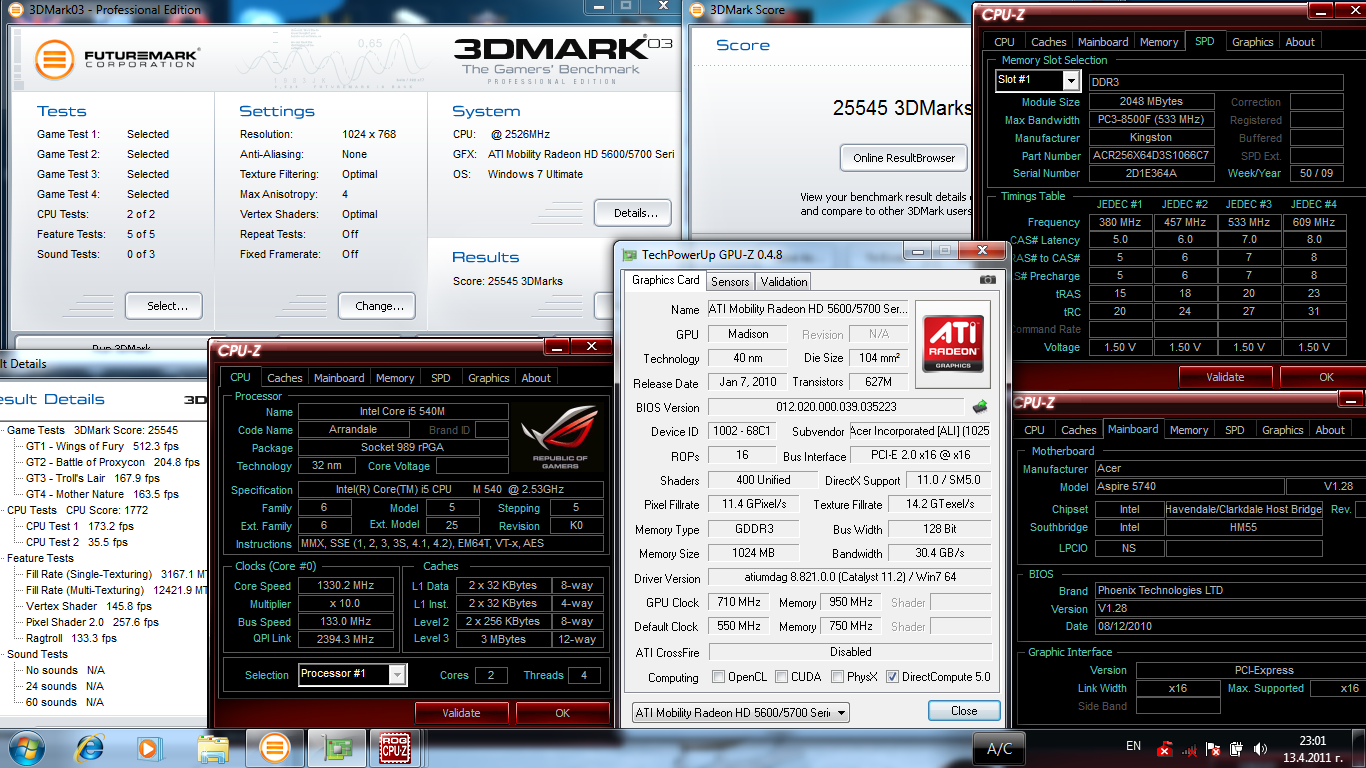1366x768 pixels.
Task: Open Windows Explorer folder on the taskbar
Action: coord(214,747)
